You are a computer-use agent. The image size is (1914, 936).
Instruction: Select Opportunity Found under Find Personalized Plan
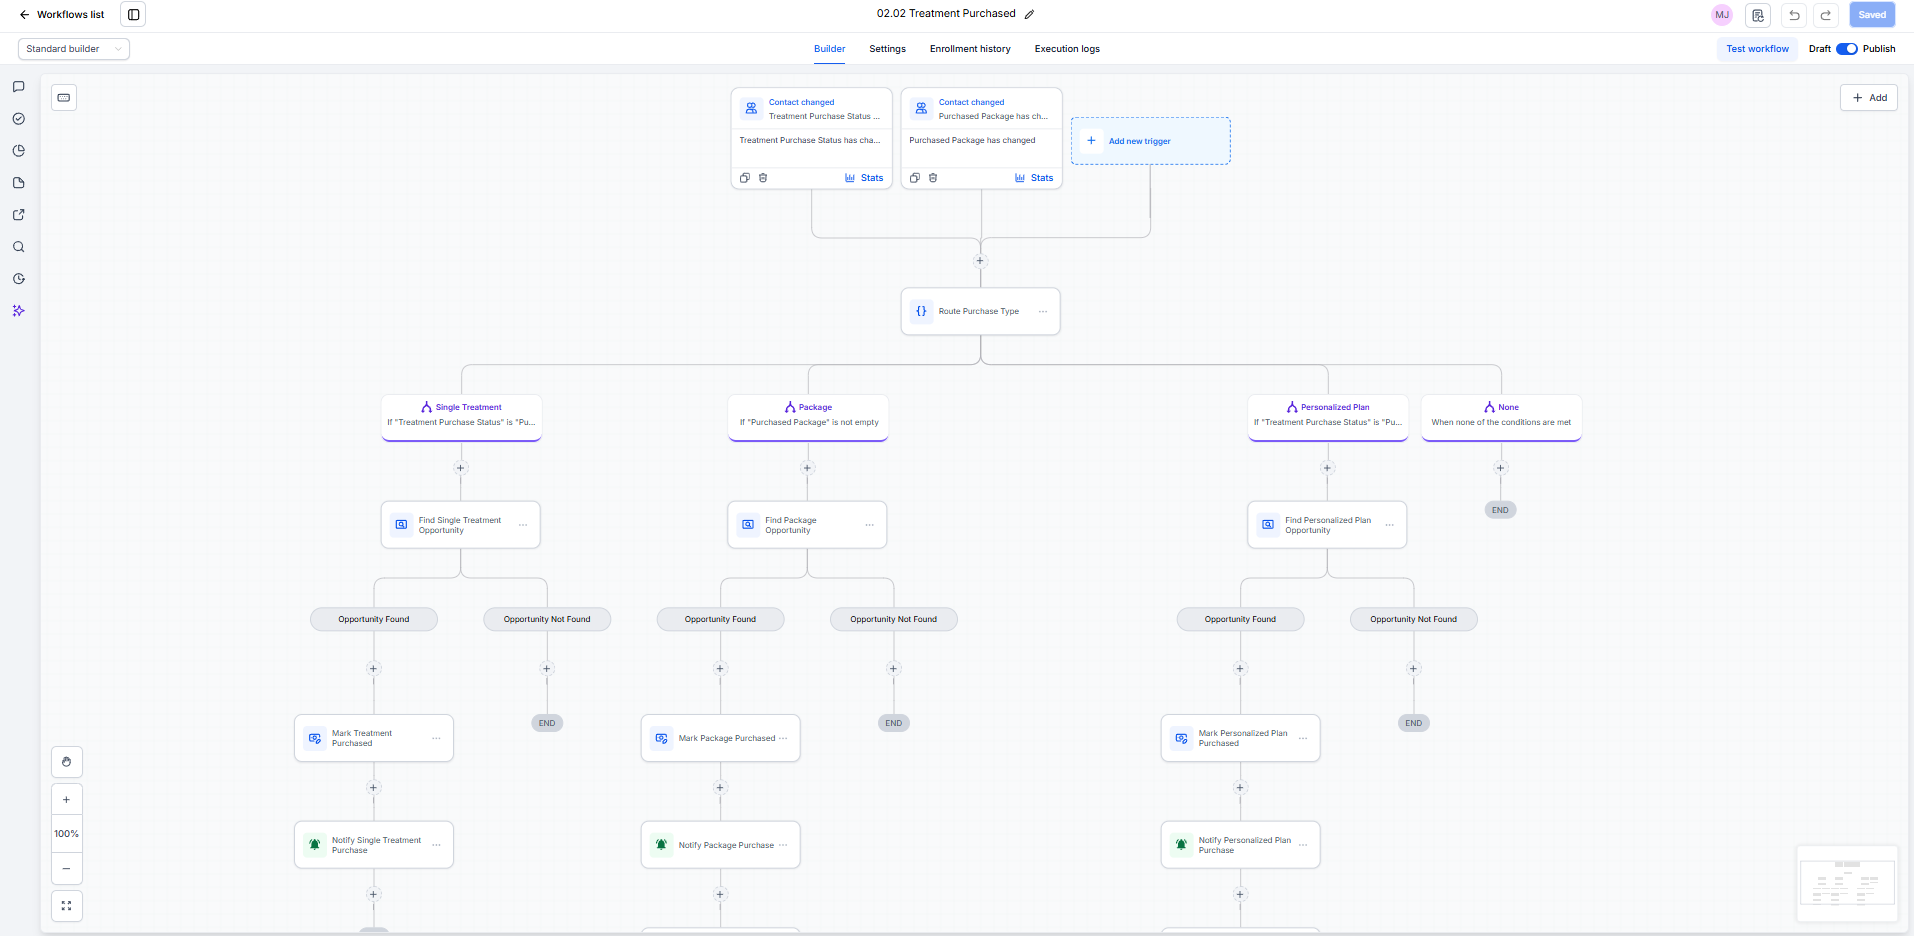point(1240,619)
